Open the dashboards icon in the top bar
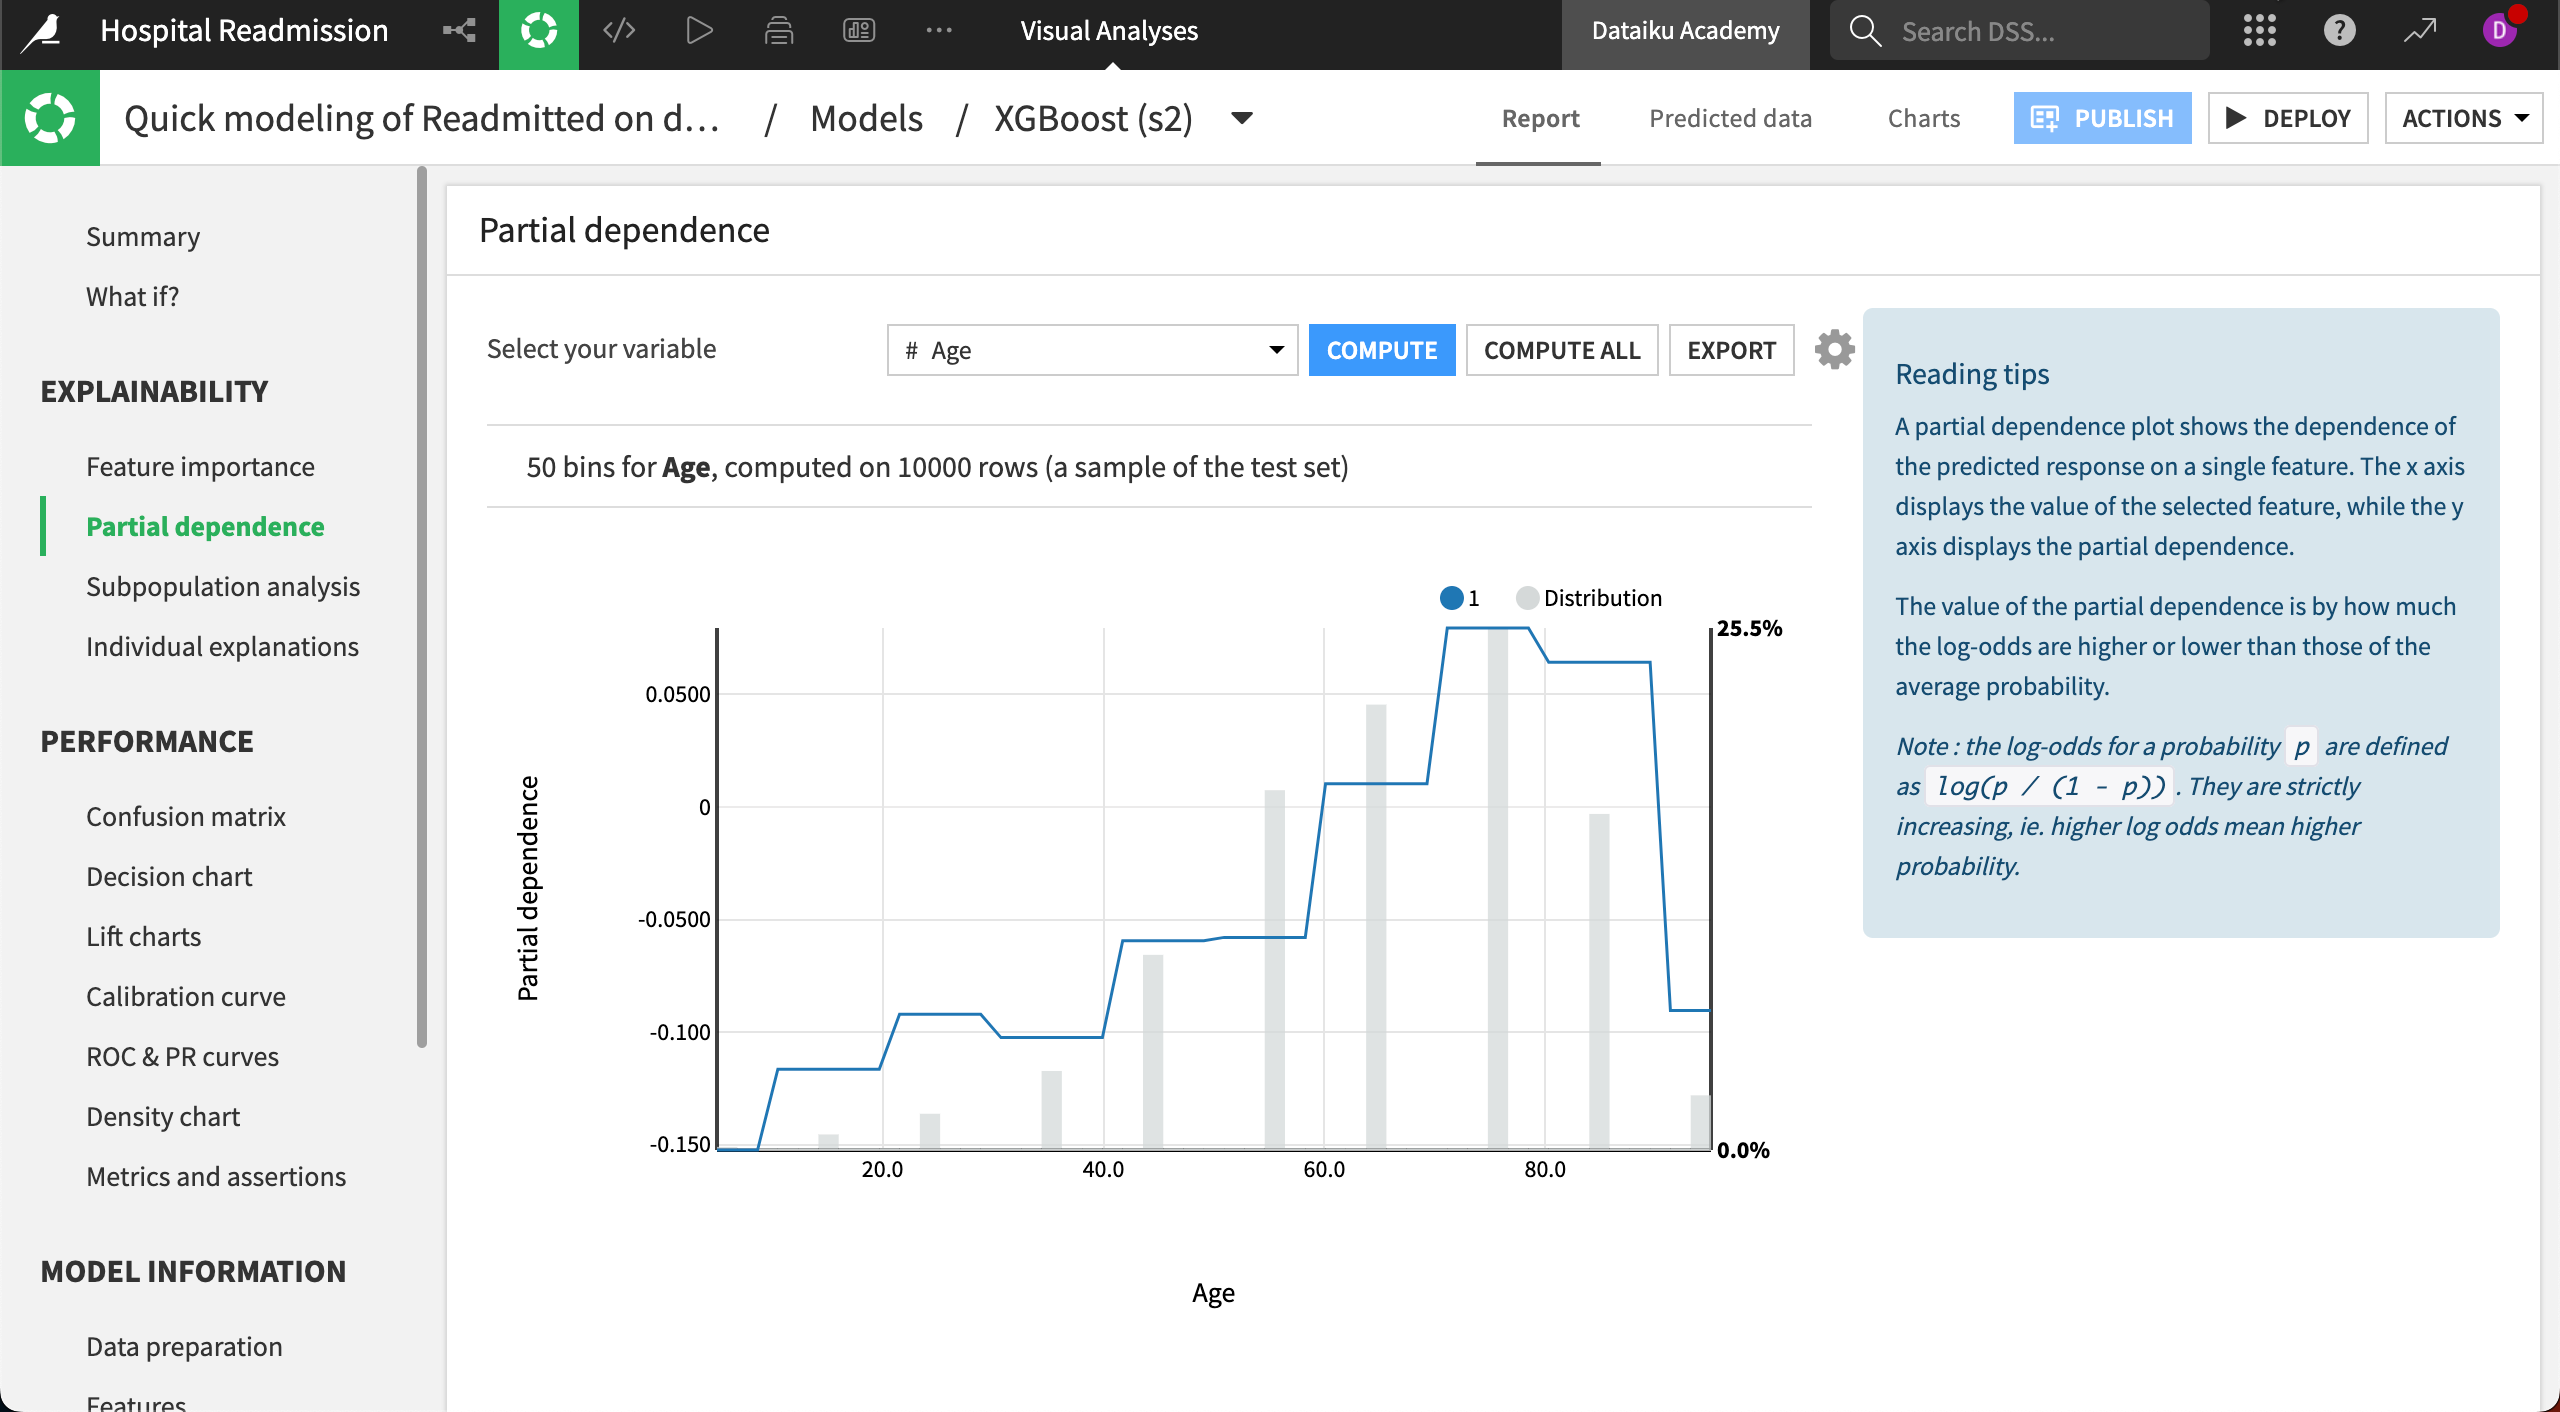Screen dimensions: 2560x1412 [858, 30]
